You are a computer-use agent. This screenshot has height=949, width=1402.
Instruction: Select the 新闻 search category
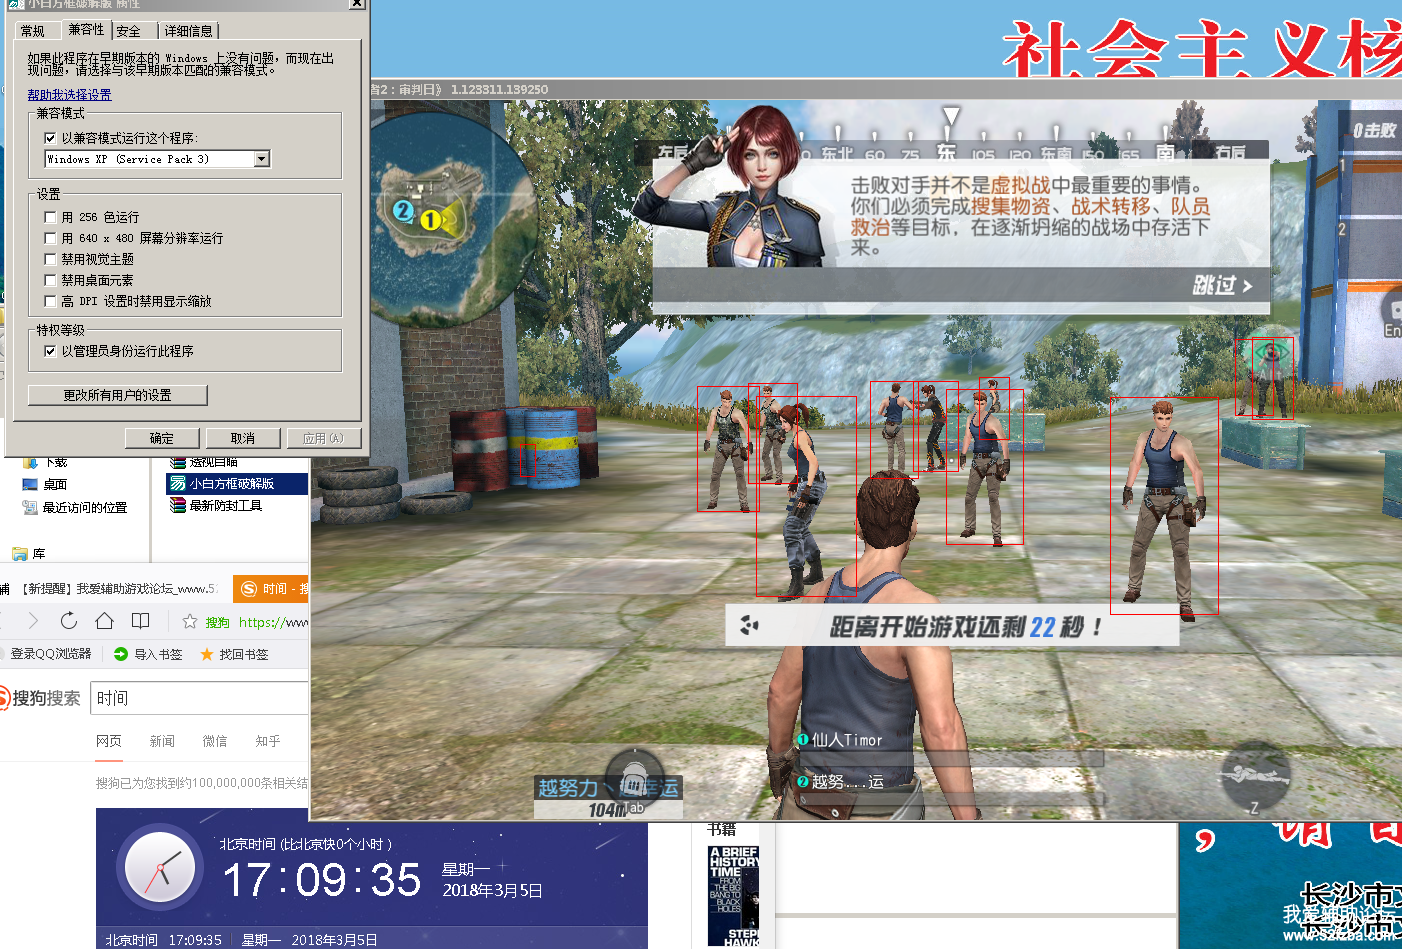tap(162, 741)
